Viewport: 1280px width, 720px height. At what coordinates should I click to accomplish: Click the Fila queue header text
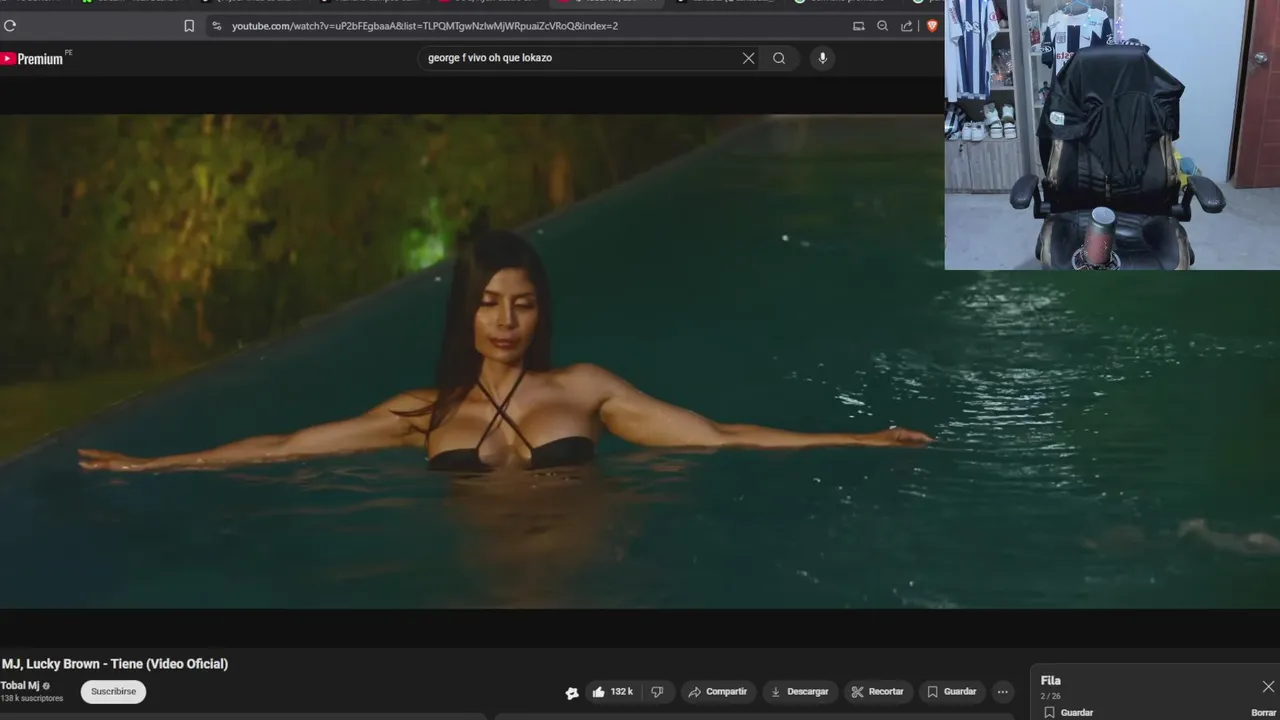1050,681
